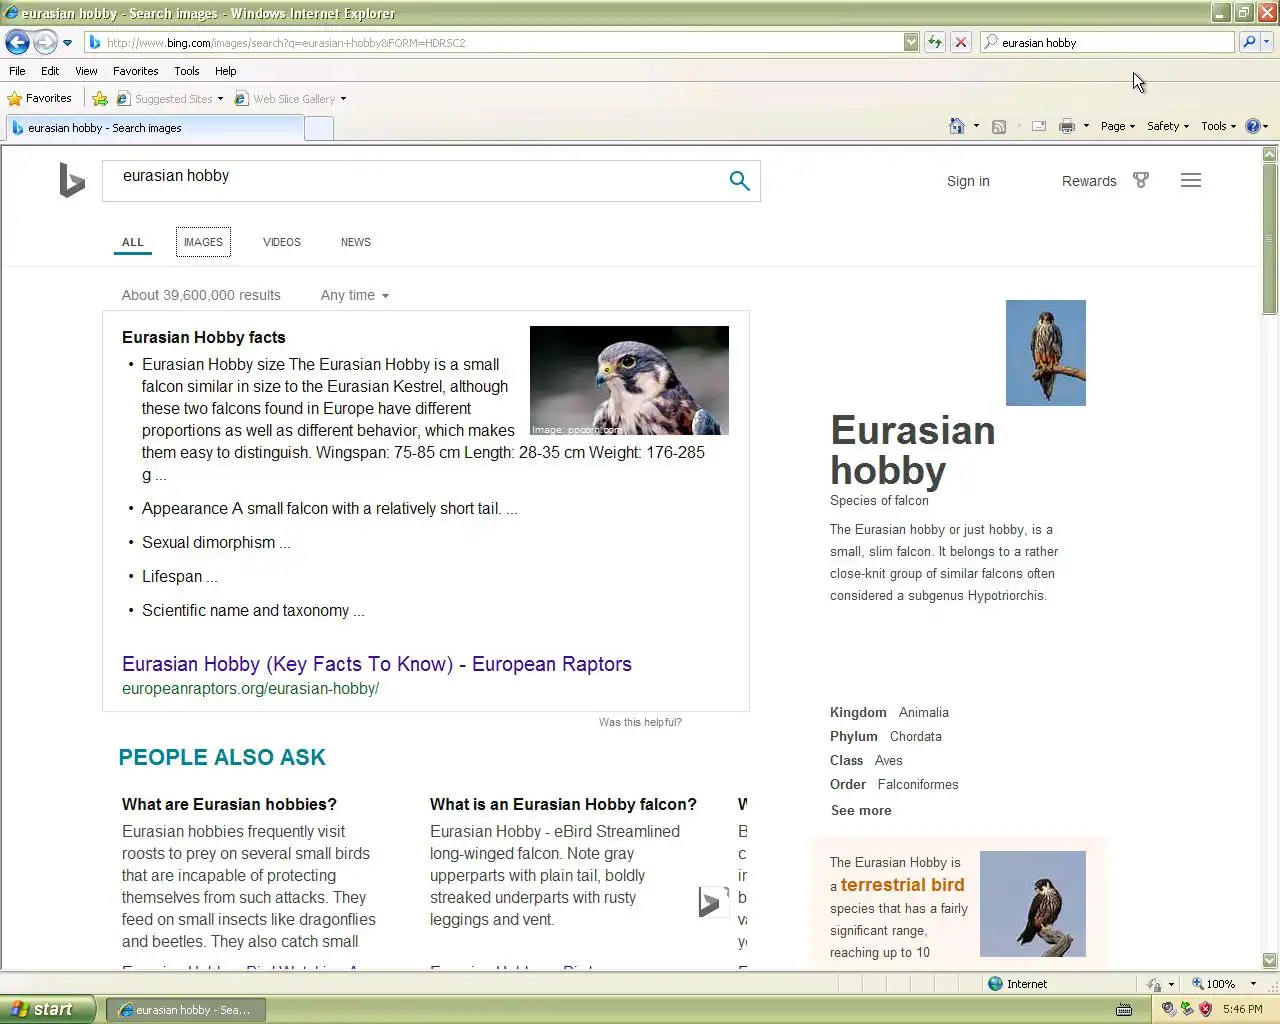Open the Bing hamburger menu
The image size is (1280, 1024).
[1191, 180]
